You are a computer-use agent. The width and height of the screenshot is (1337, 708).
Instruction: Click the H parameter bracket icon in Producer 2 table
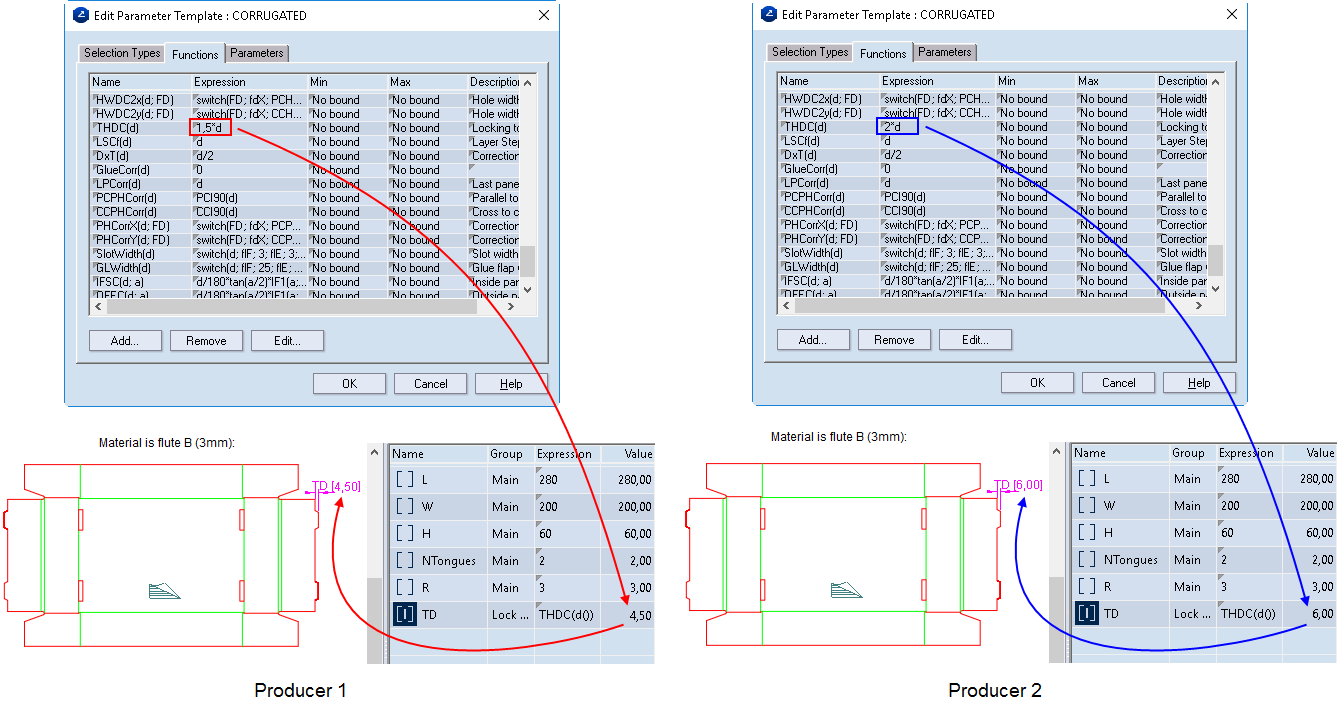pos(1087,533)
